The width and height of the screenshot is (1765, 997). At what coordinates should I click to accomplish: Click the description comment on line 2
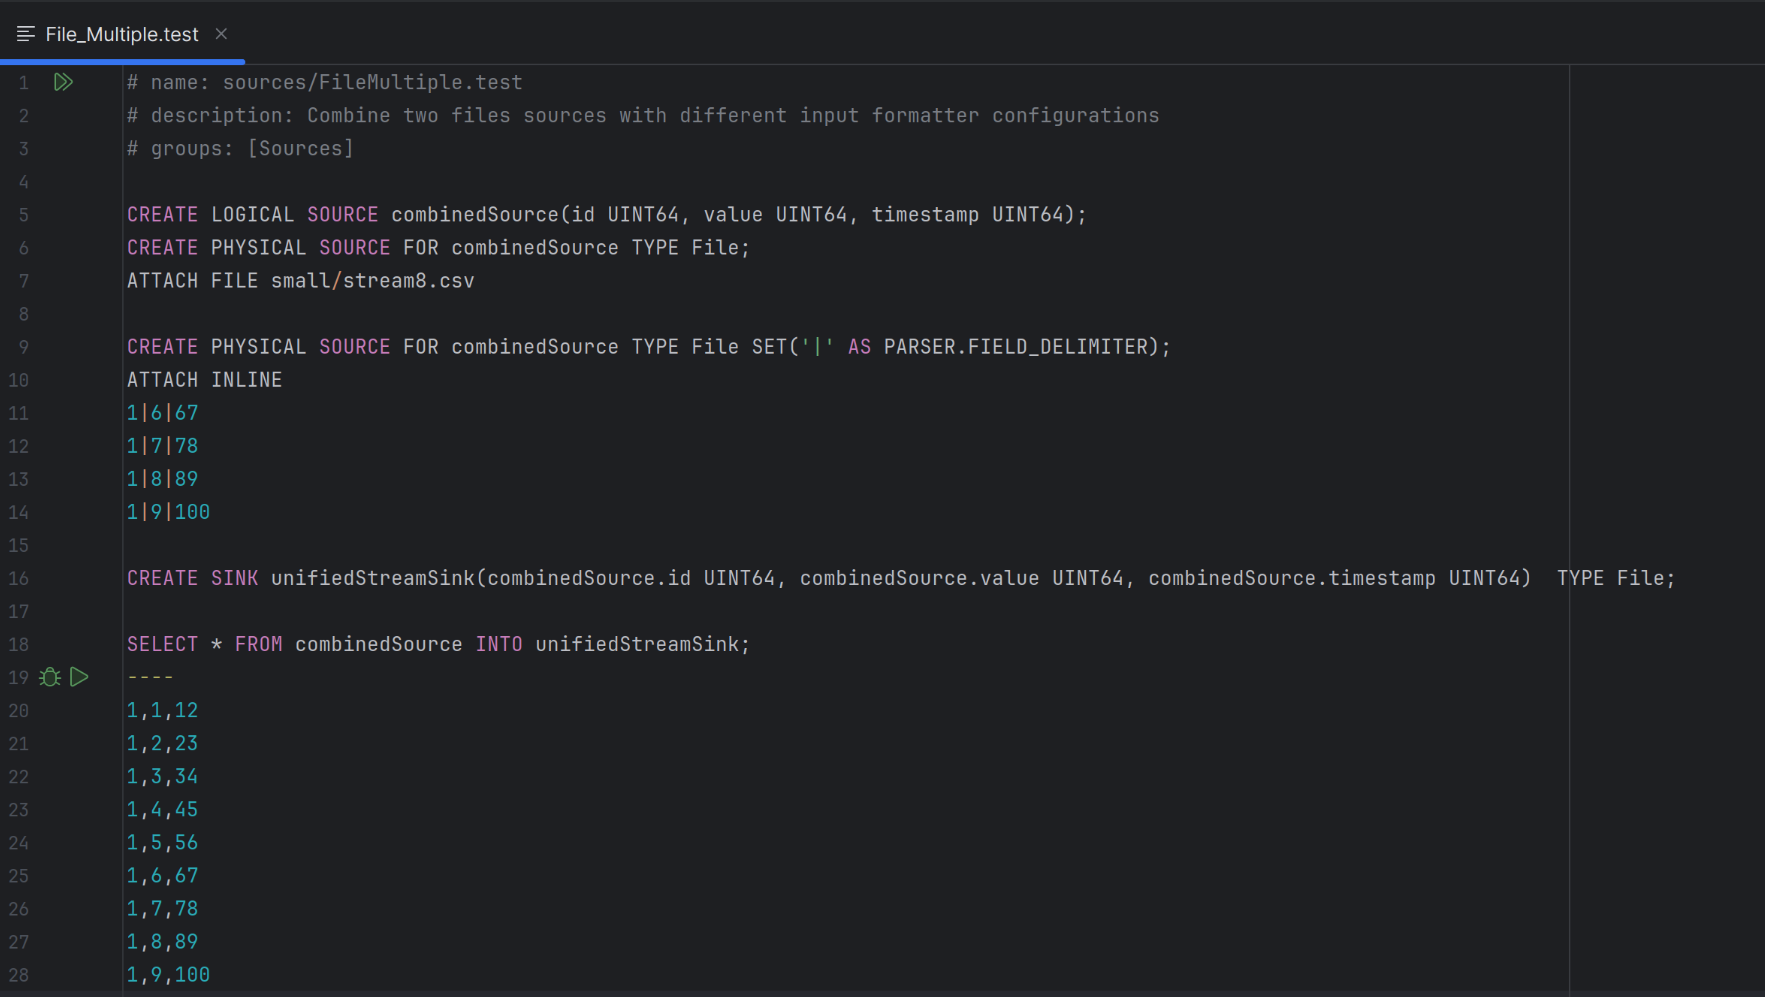pos(643,115)
